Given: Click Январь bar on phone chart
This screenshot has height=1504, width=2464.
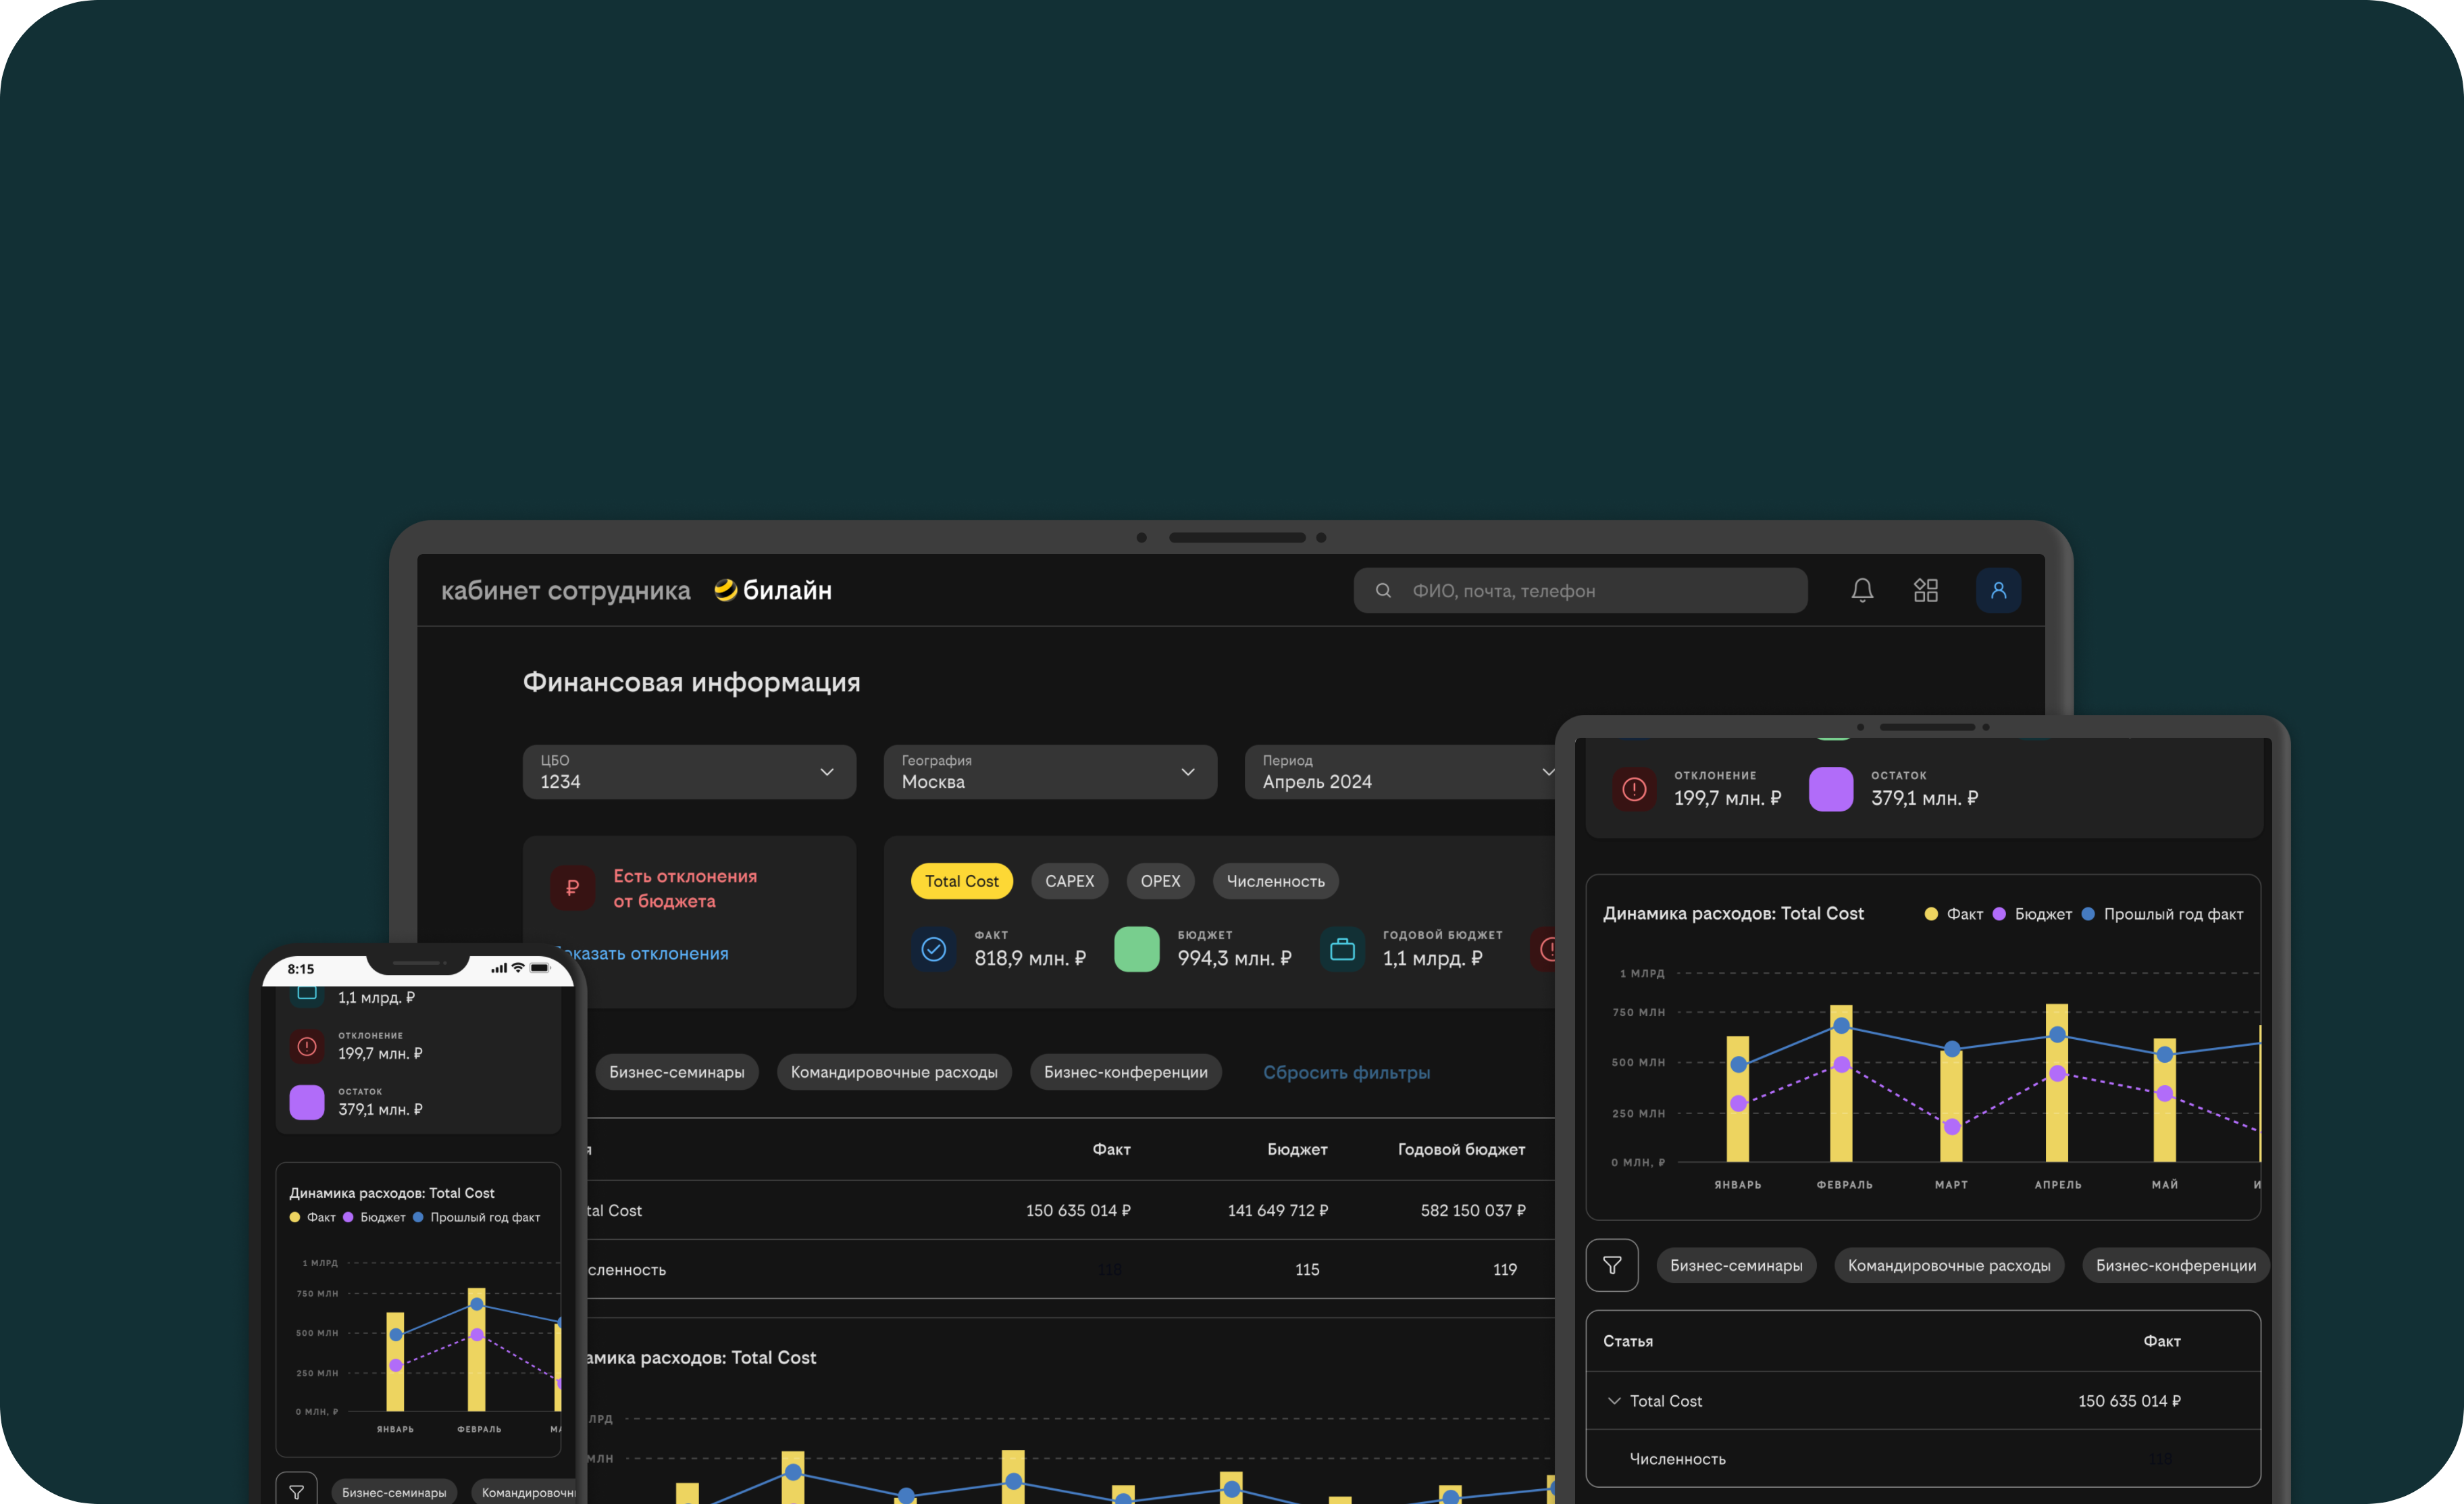Looking at the screenshot, I should coord(395,1362).
